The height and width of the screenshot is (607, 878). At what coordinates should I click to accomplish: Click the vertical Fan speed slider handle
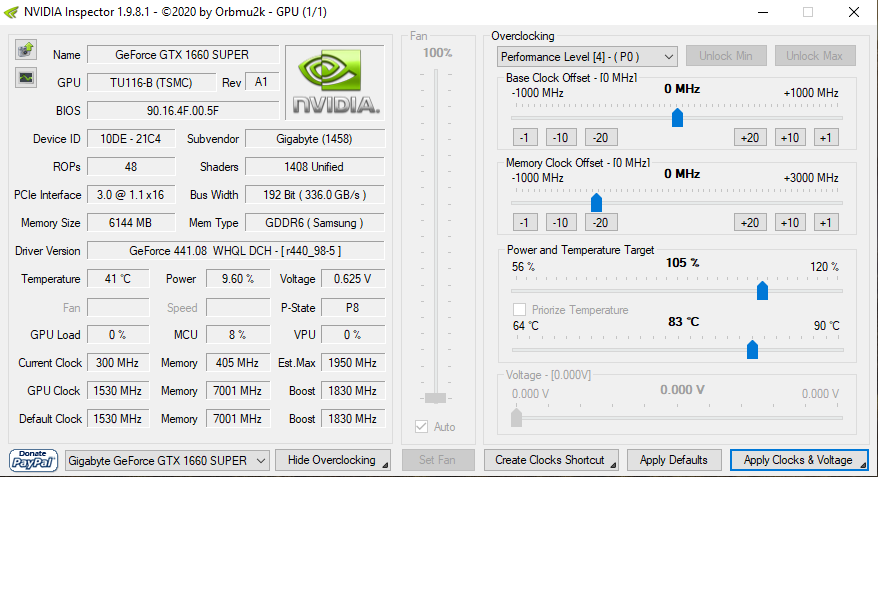pyautogui.click(x=435, y=398)
